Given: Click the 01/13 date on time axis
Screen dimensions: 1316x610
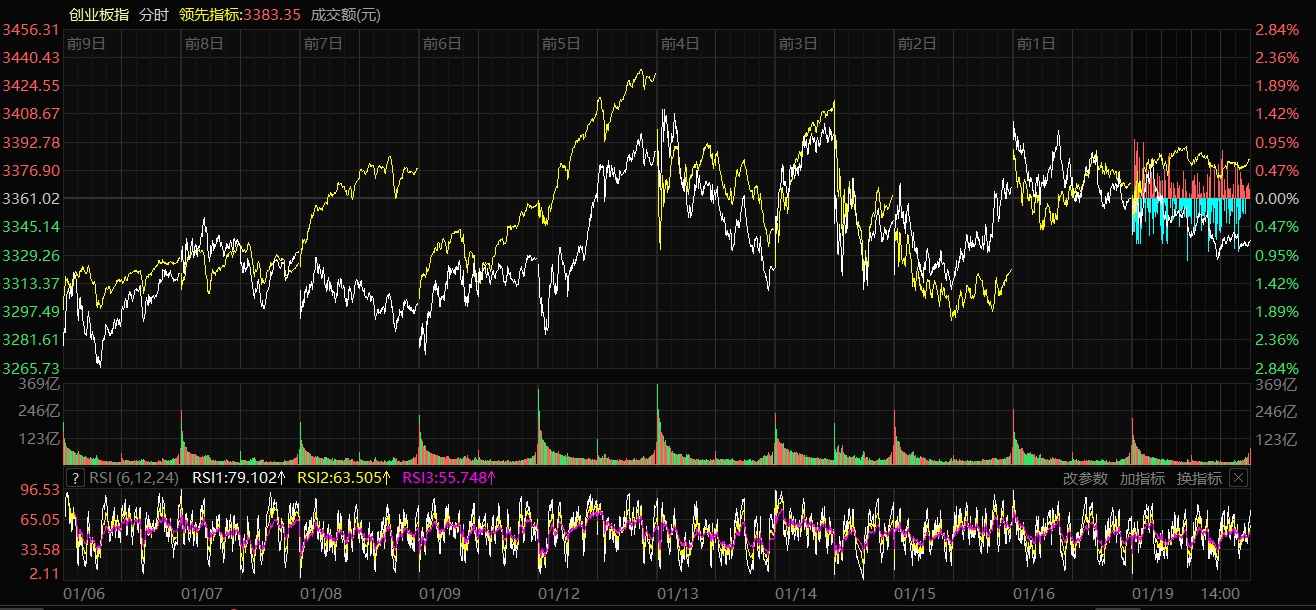Looking at the screenshot, I should [x=677, y=593].
